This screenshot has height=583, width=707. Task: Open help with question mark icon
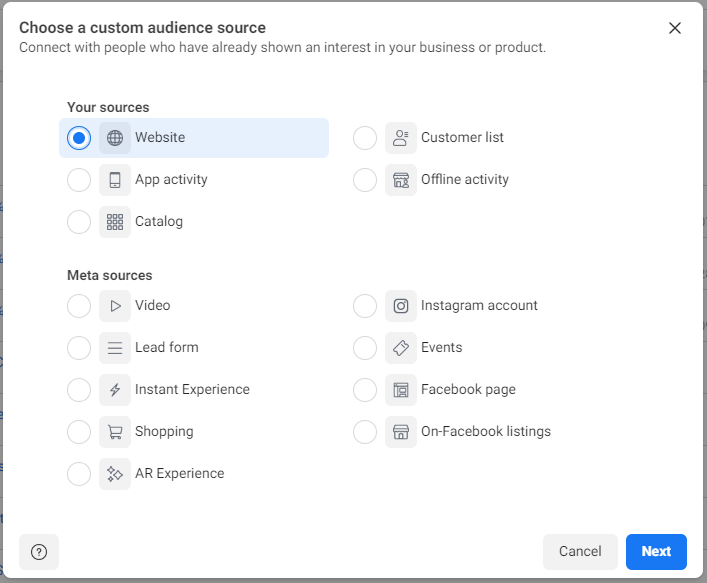click(39, 552)
